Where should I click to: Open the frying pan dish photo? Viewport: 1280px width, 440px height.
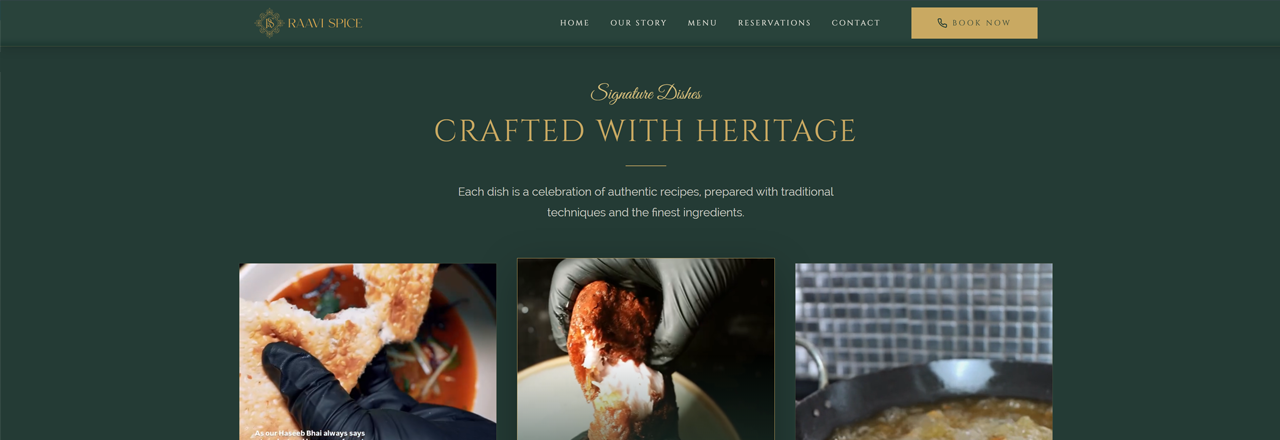pos(924,351)
